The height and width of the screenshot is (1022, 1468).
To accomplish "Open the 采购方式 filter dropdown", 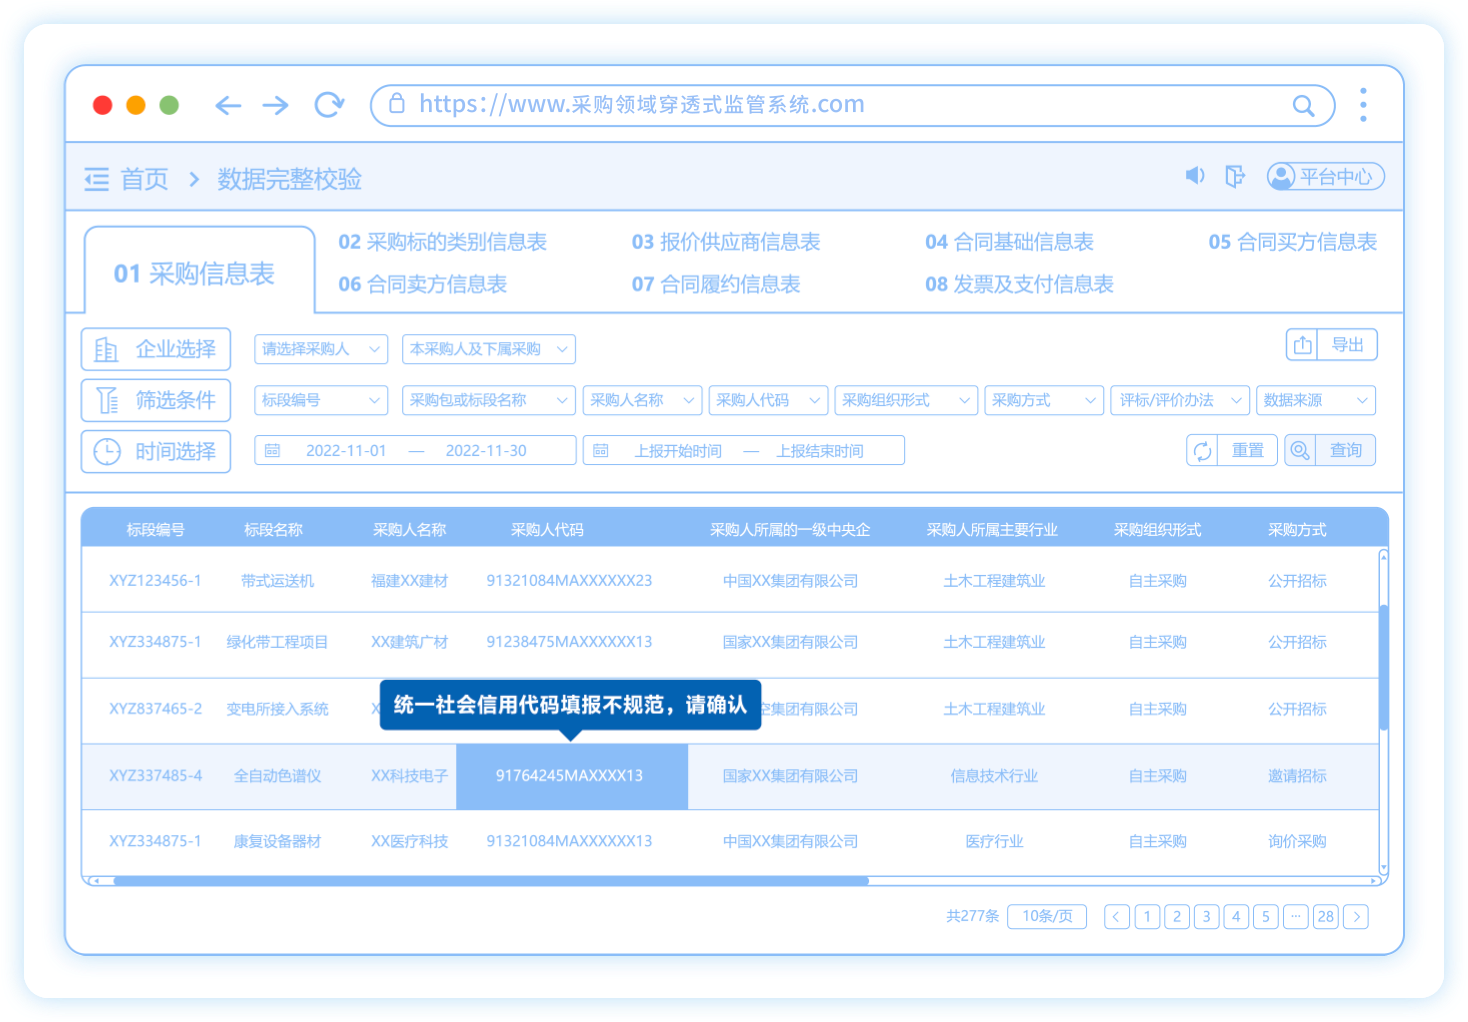I will pyautogui.click(x=1044, y=400).
